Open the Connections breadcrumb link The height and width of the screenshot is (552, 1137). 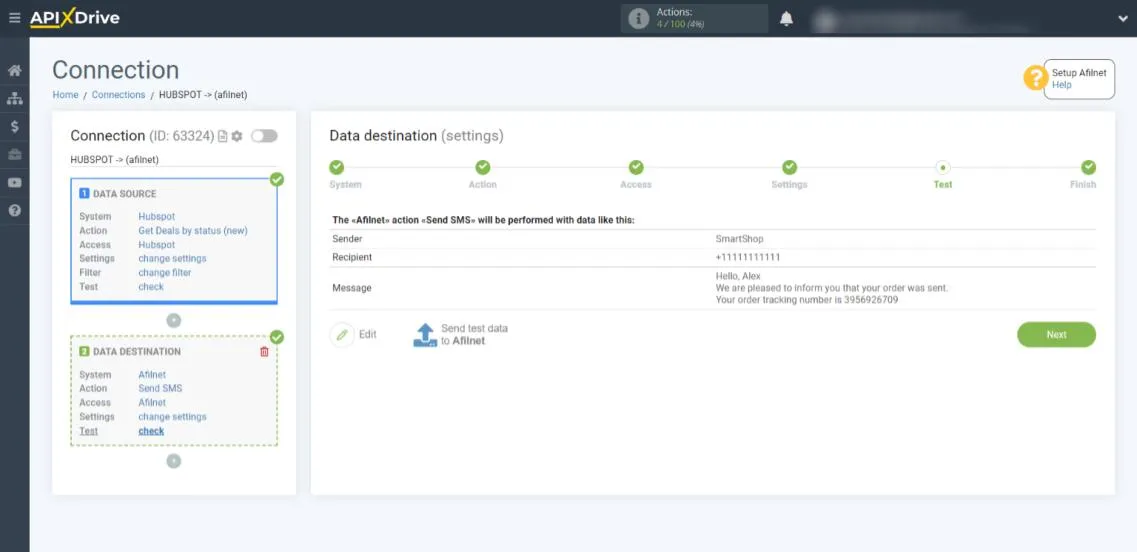tap(118, 95)
